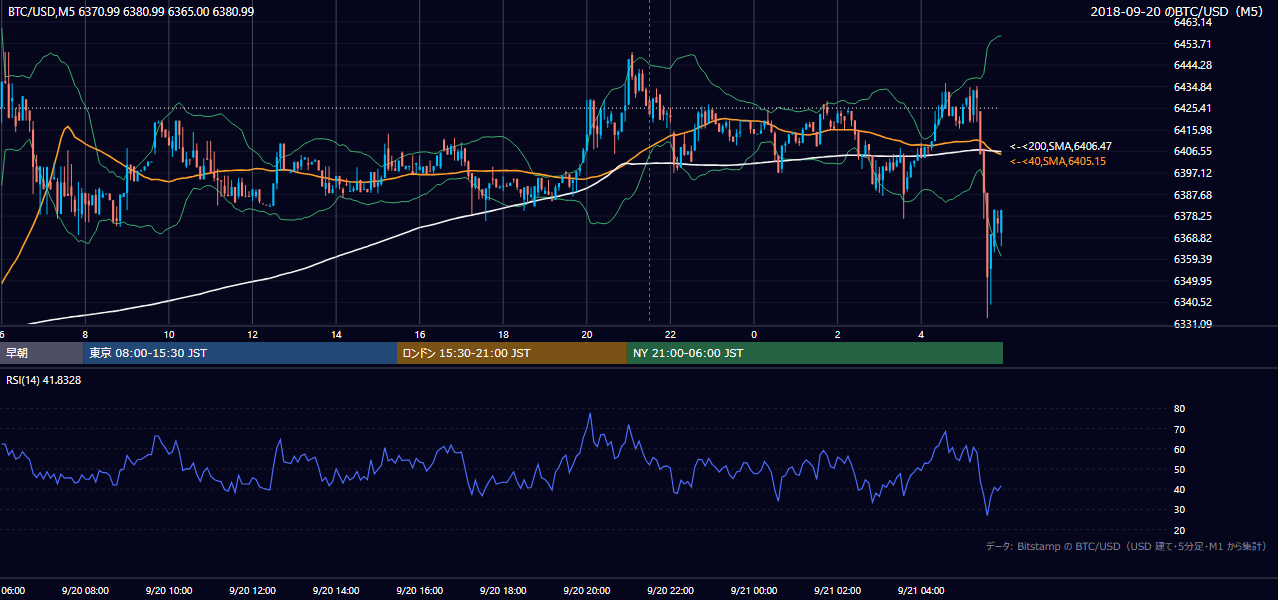Click hour label 8 under price chart
The image size is (1278, 600).
coord(85,335)
